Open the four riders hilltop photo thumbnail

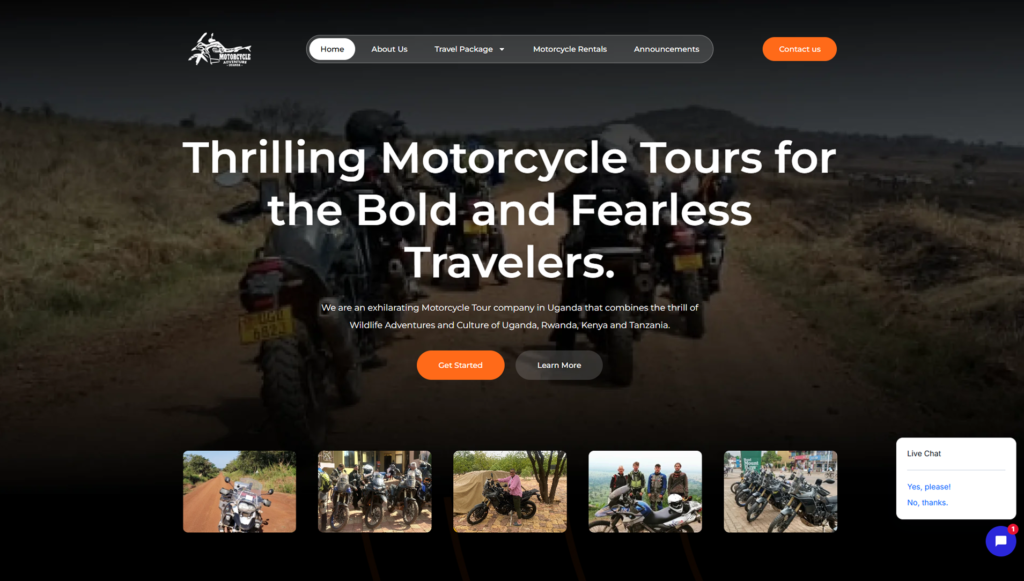click(x=645, y=492)
